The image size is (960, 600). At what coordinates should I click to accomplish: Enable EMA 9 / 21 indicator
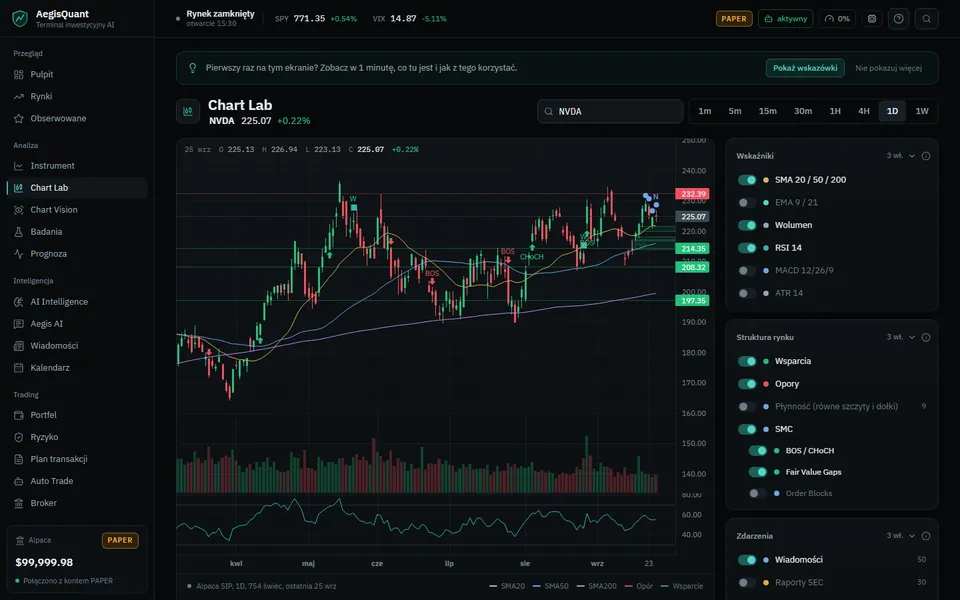(747, 203)
